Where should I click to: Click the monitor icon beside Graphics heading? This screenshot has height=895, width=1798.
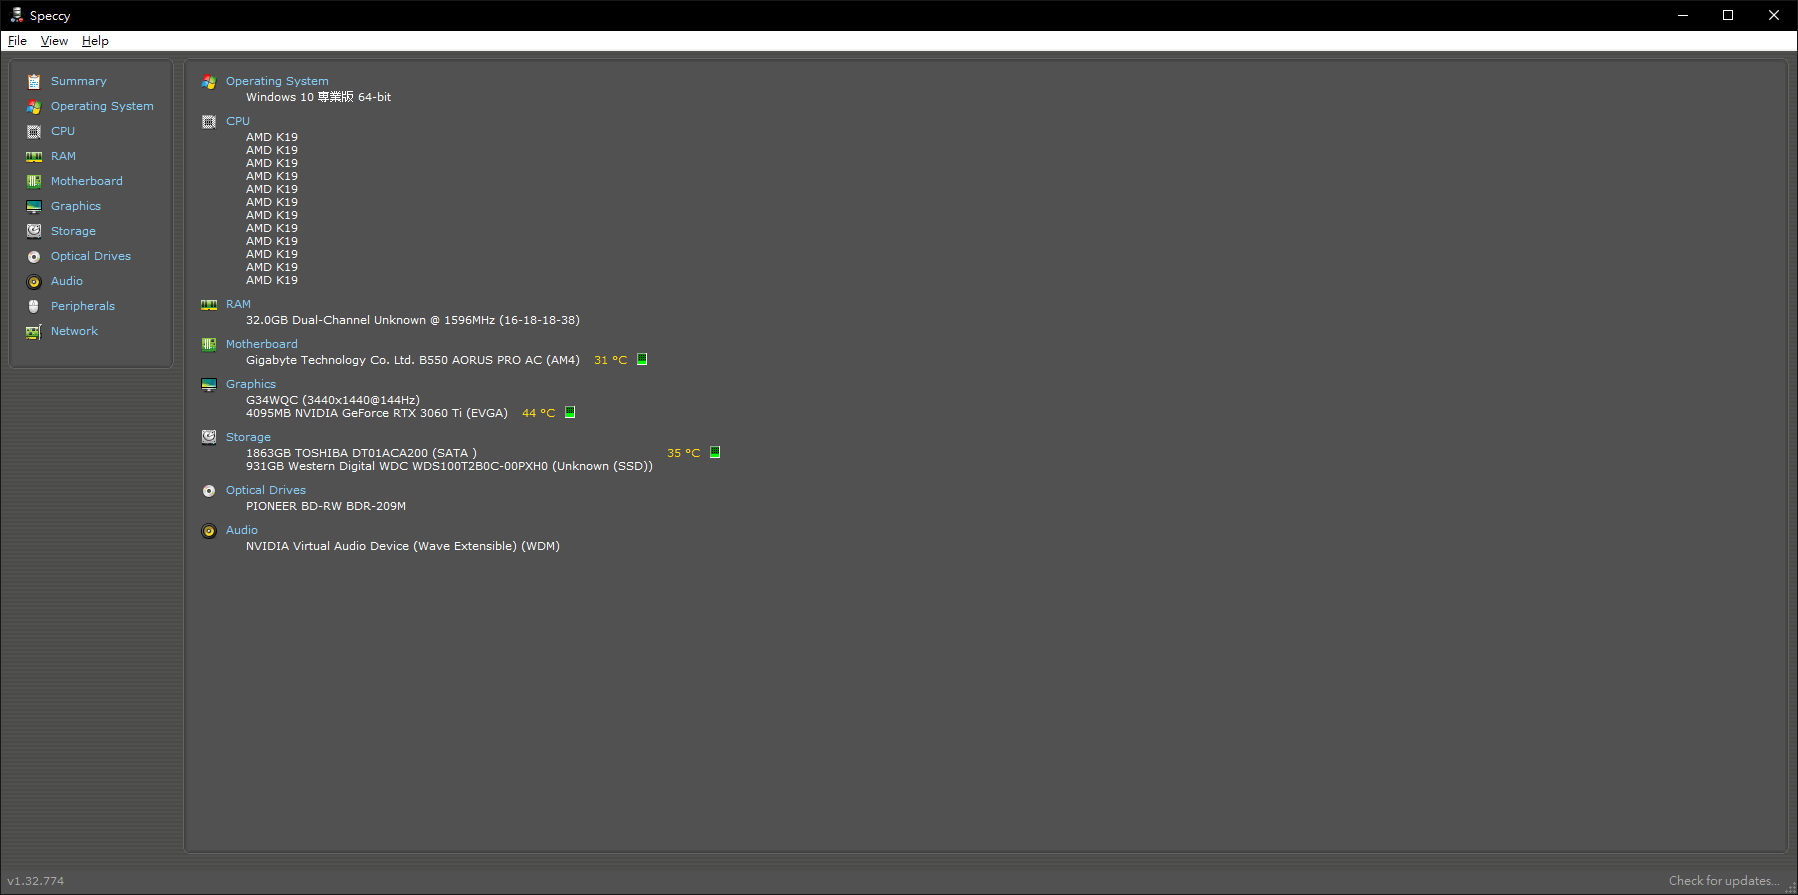point(209,385)
